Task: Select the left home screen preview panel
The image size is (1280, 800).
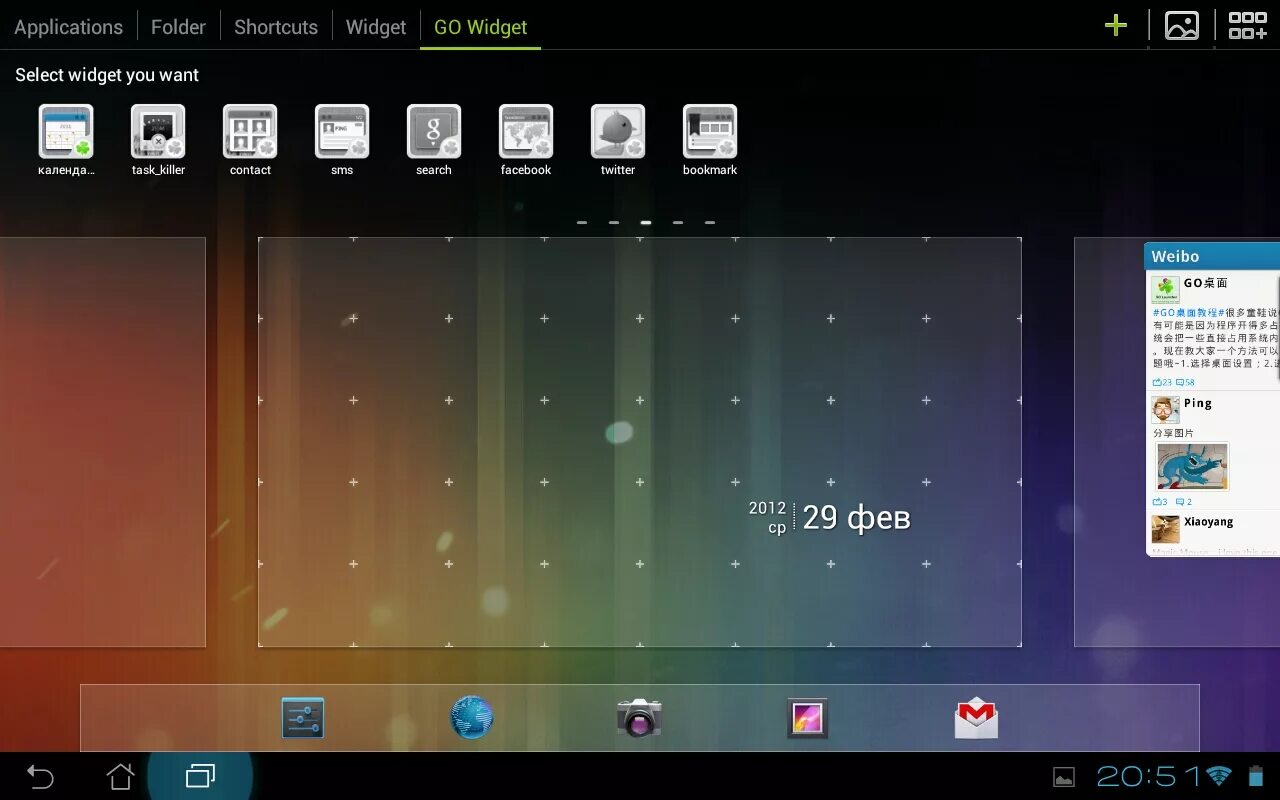Action: (x=102, y=442)
